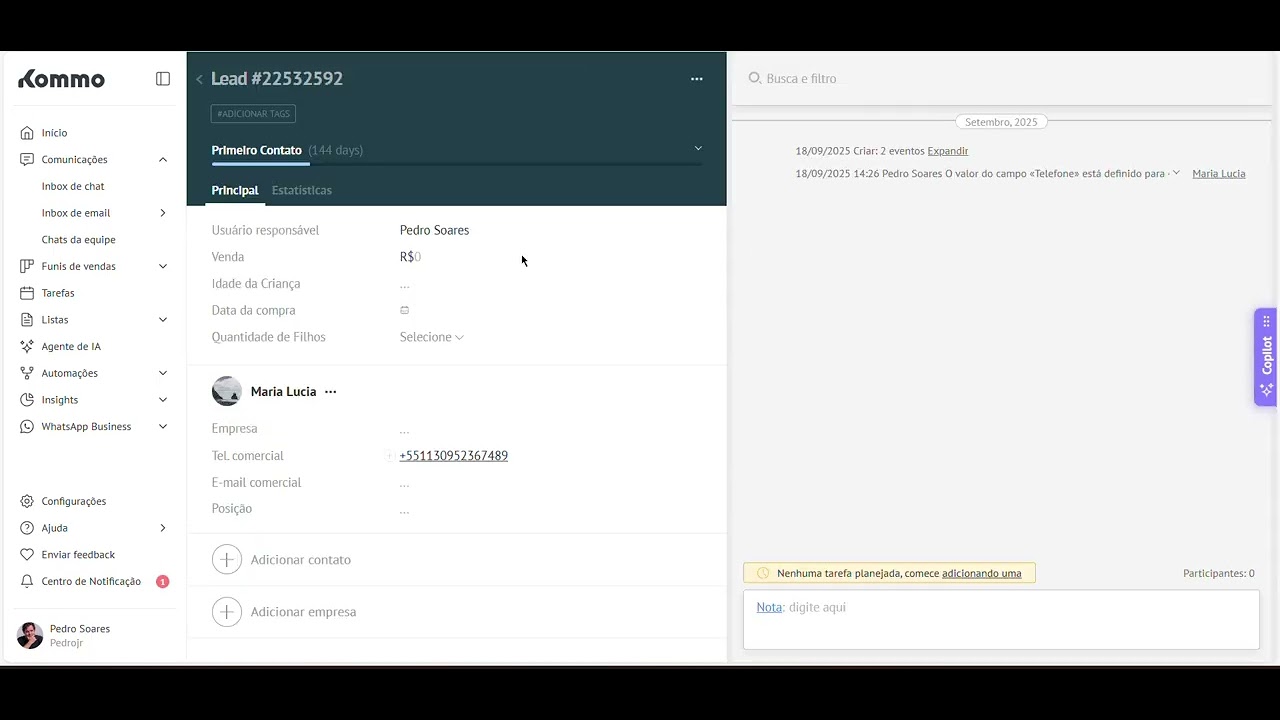Click the Empresa value field
Image resolution: width=1280 pixels, height=720 pixels.
pos(404,429)
